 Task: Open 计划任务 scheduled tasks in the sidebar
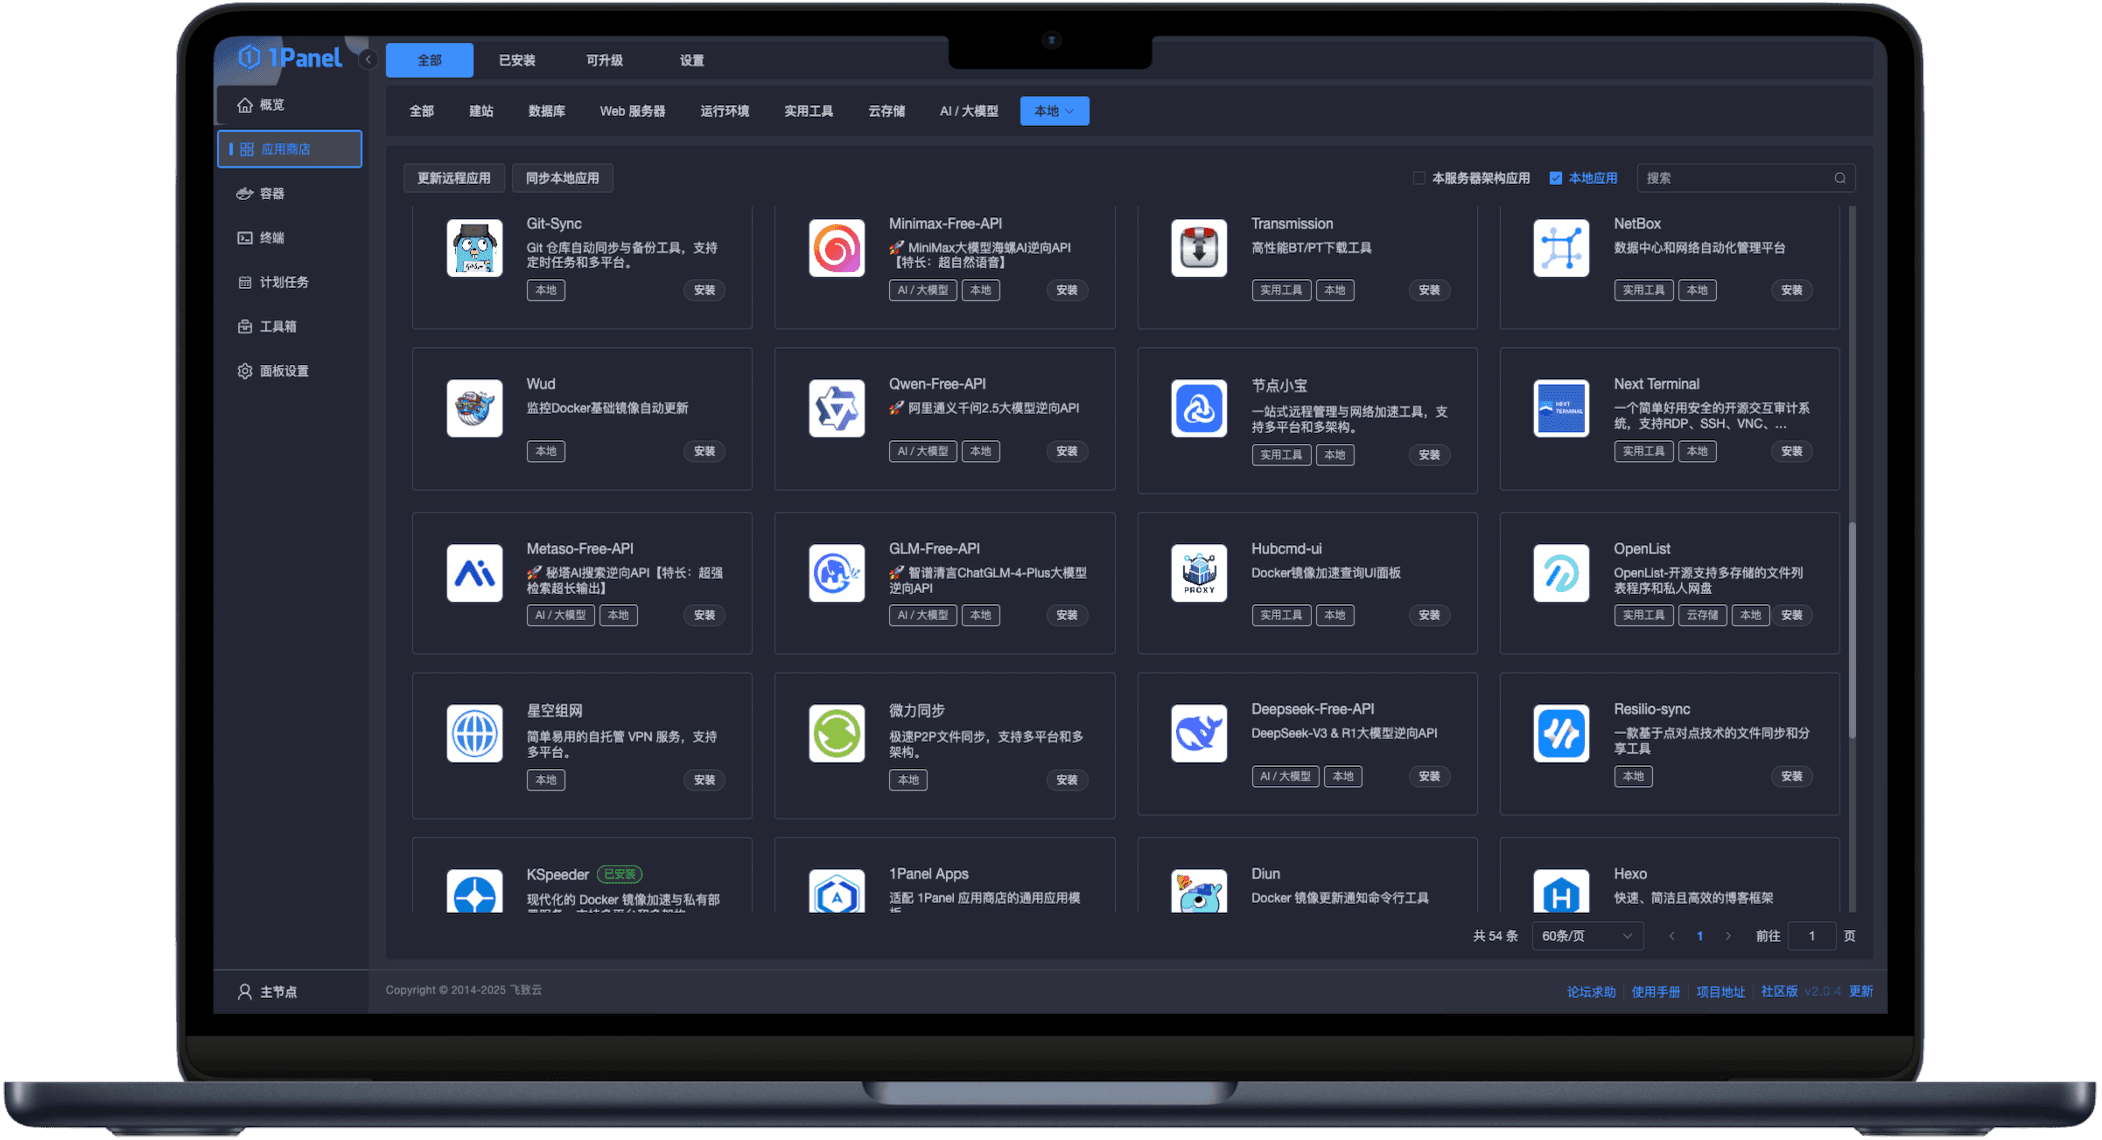289,282
